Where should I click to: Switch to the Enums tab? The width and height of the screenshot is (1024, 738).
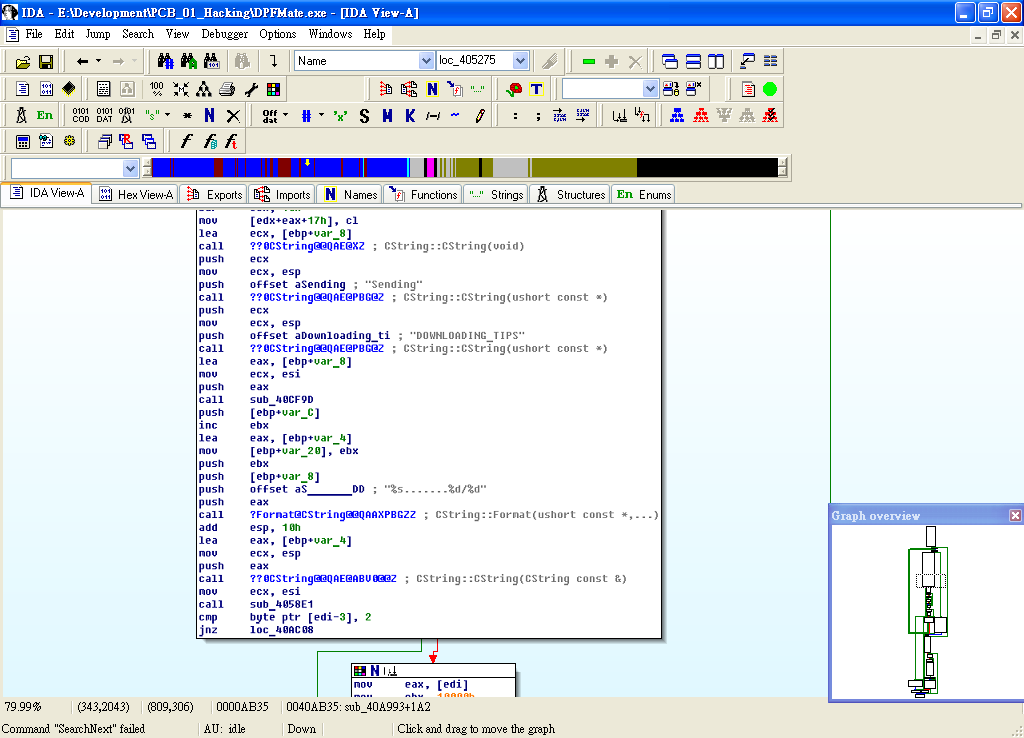(x=643, y=195)
